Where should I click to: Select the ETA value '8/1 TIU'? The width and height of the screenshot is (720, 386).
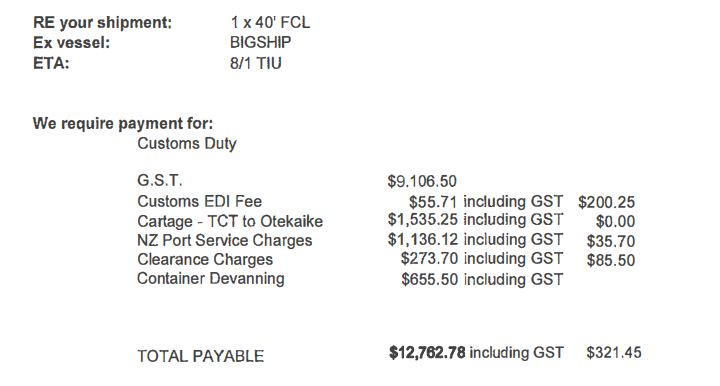tap(256, 63)
